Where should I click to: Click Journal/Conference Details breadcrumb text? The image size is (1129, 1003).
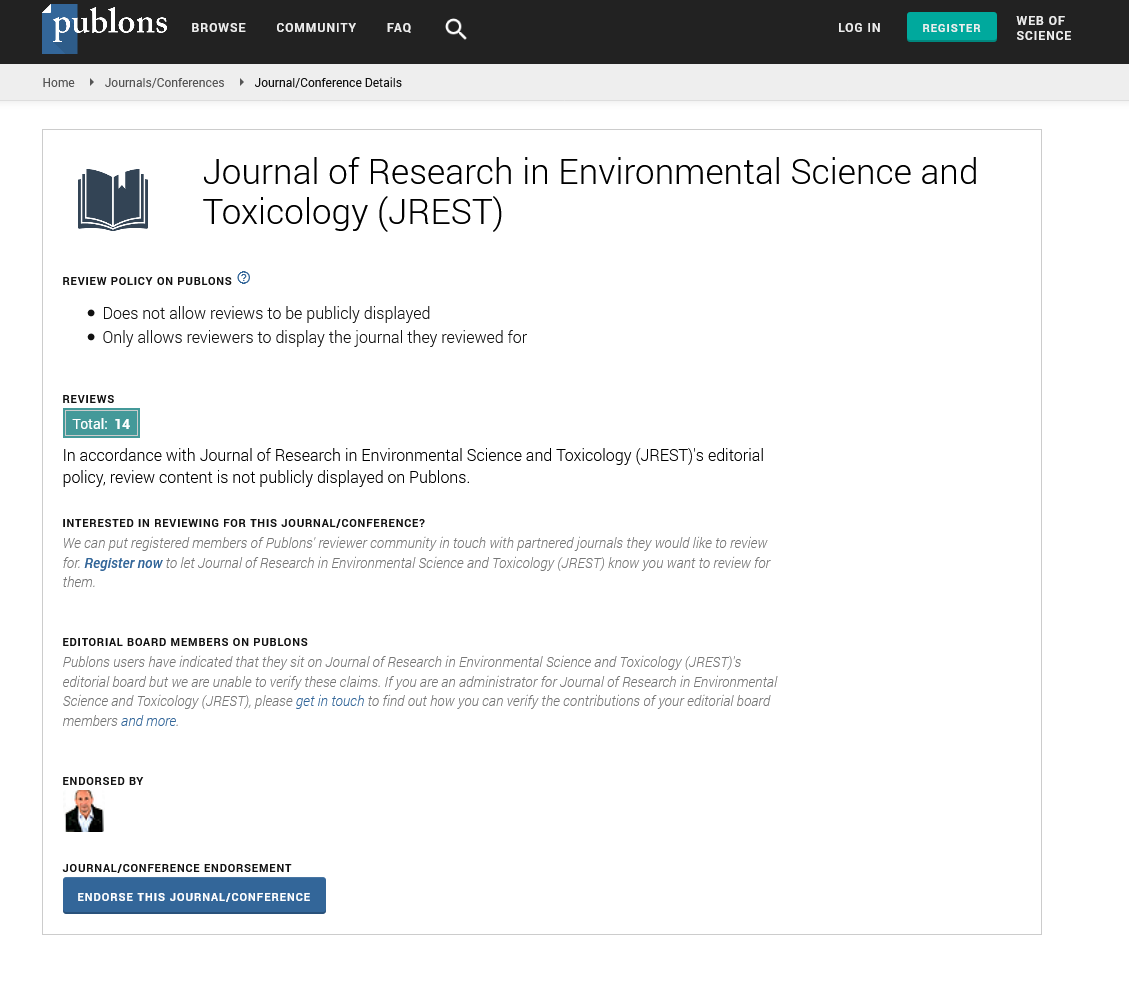[328, 83]
